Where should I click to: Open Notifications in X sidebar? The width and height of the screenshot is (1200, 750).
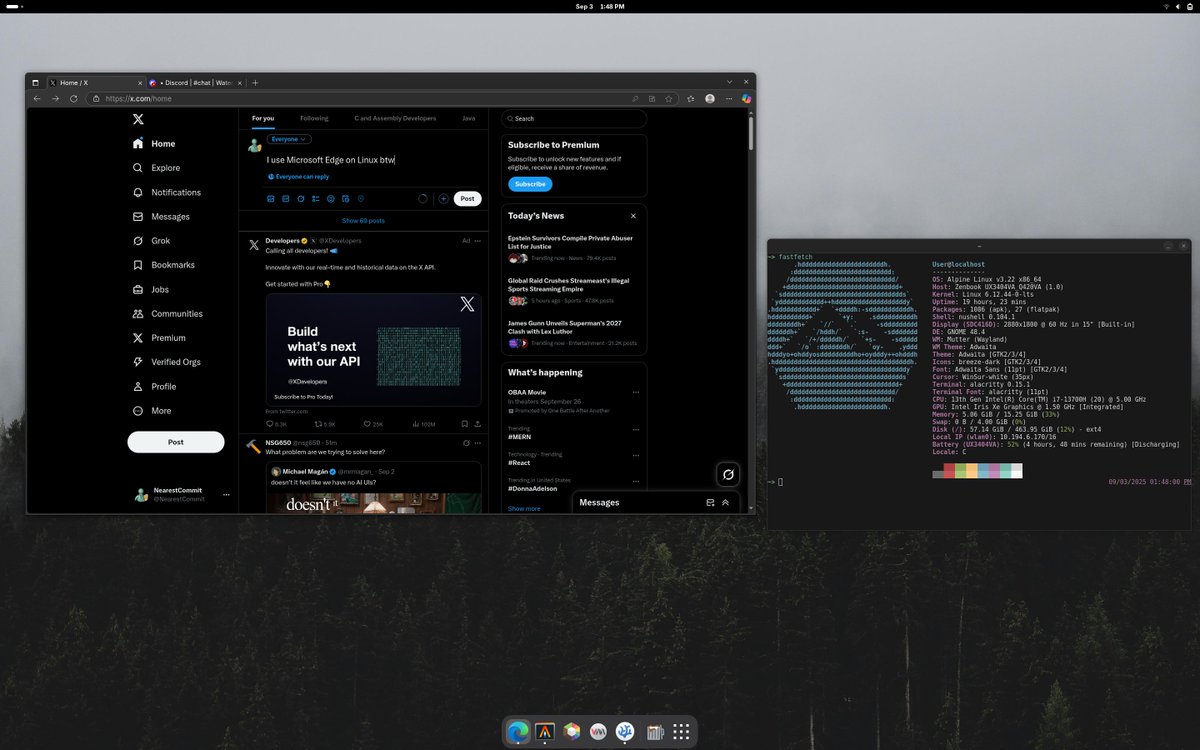pyautogui.click(x=167, y=192)
